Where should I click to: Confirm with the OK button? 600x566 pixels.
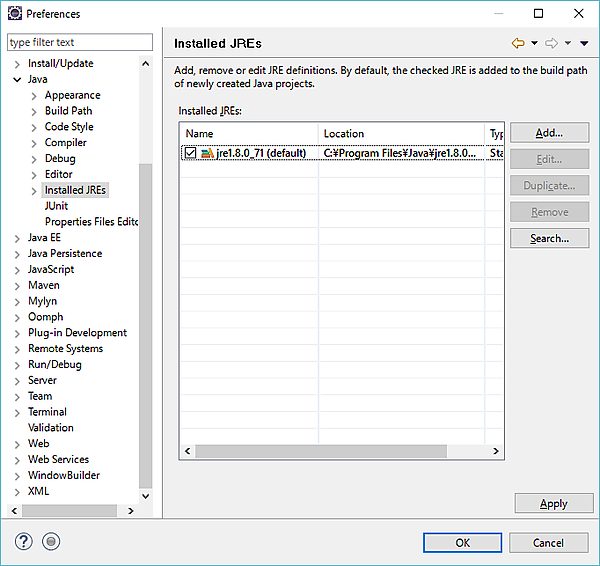point(462,543)
